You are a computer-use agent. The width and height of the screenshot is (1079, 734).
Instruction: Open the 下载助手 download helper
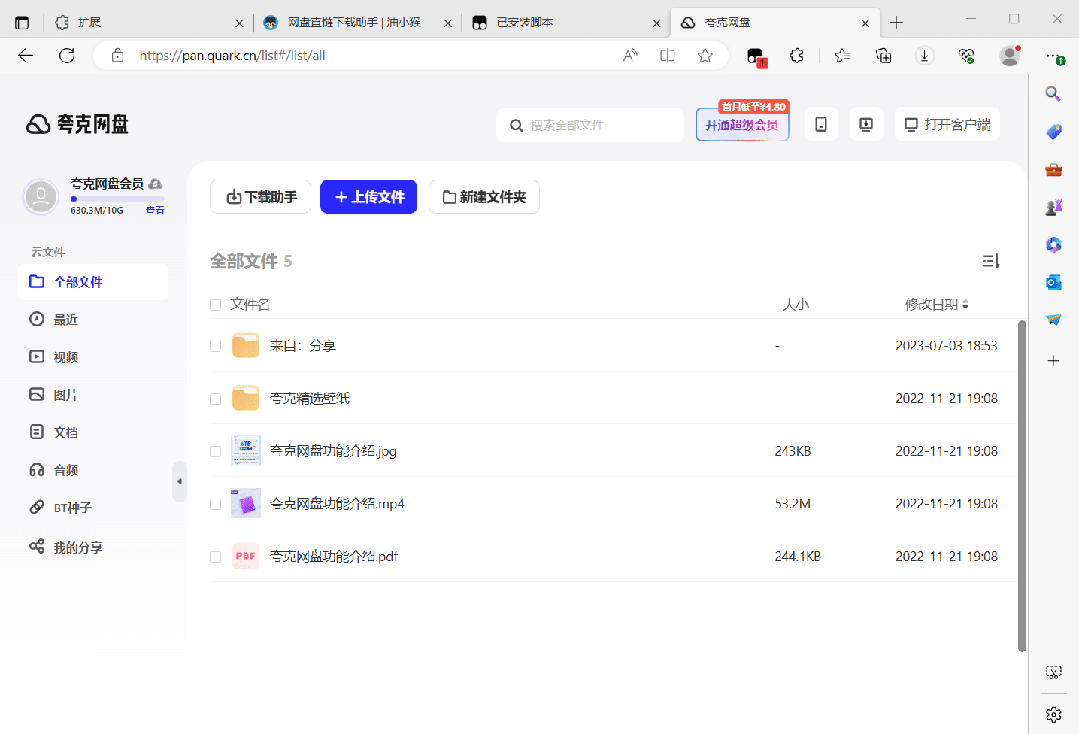(261, 197)
